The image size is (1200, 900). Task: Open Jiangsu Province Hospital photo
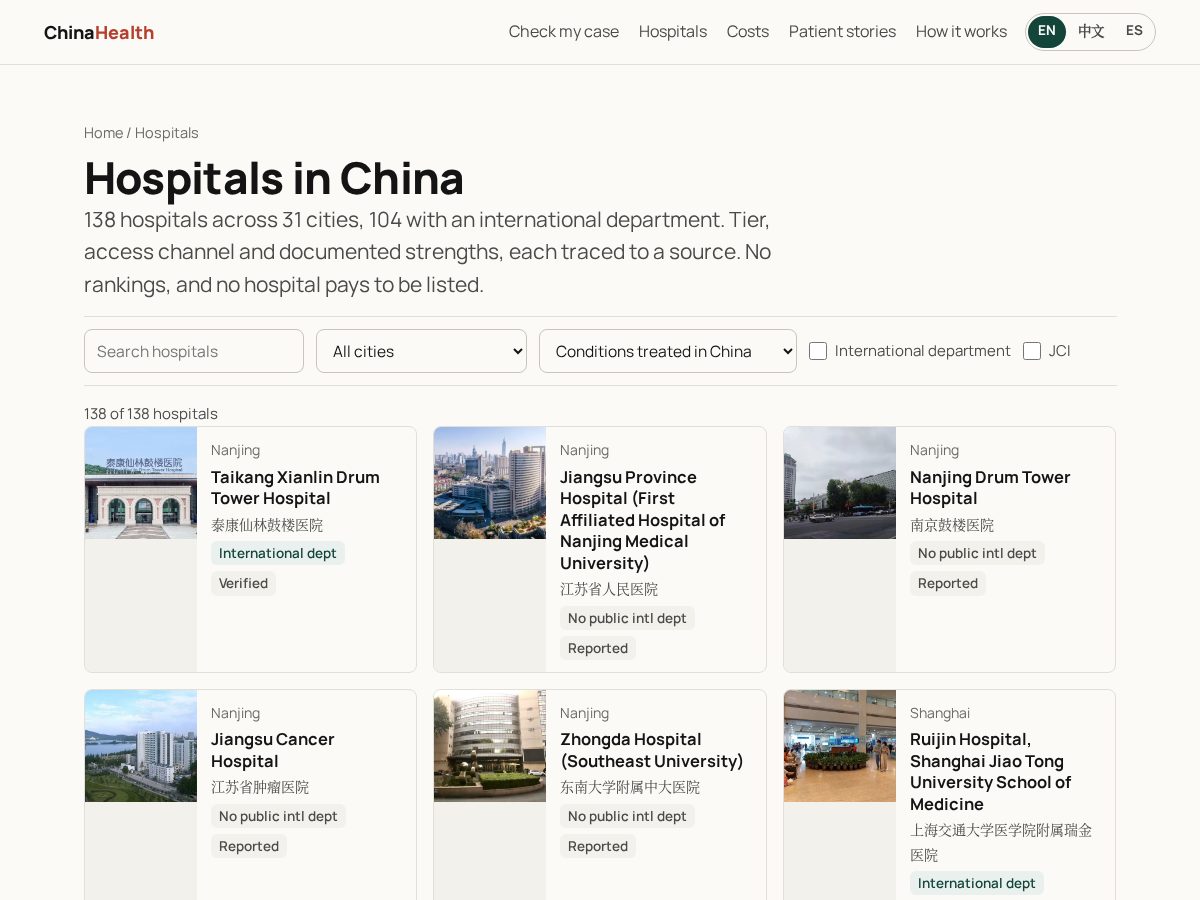coord(490,483)
